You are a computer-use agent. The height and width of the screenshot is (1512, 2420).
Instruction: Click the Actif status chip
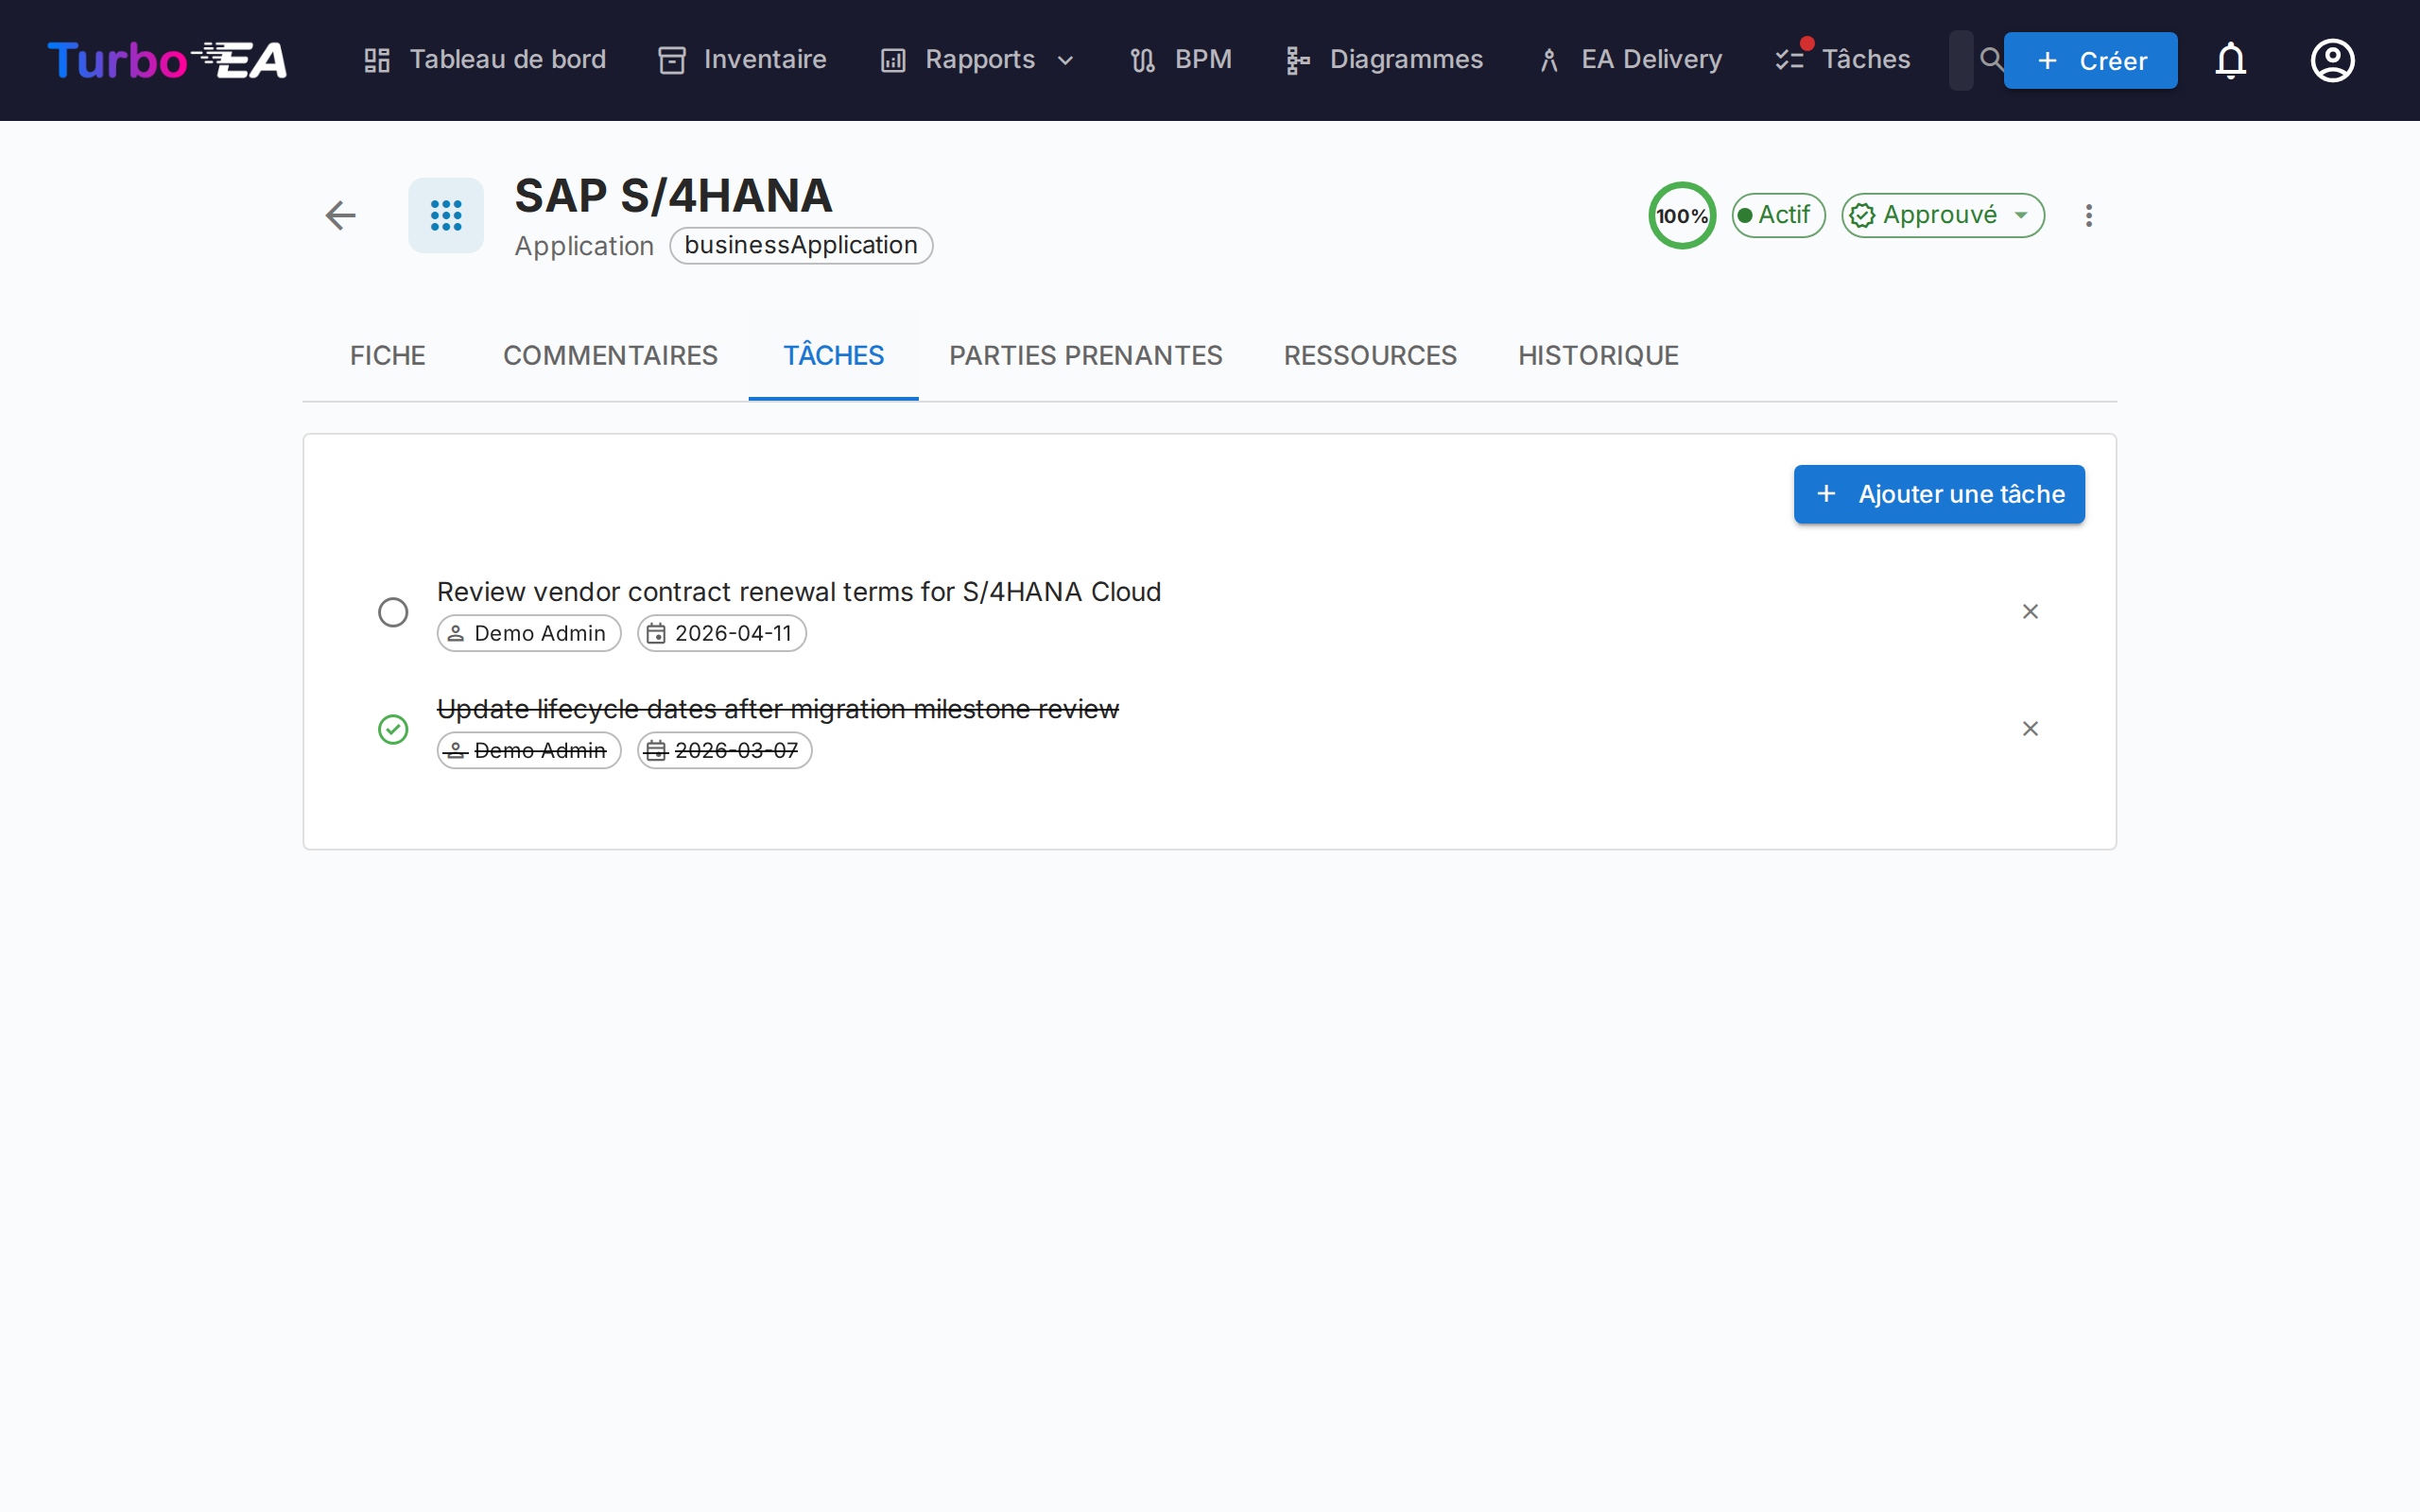1778,215
